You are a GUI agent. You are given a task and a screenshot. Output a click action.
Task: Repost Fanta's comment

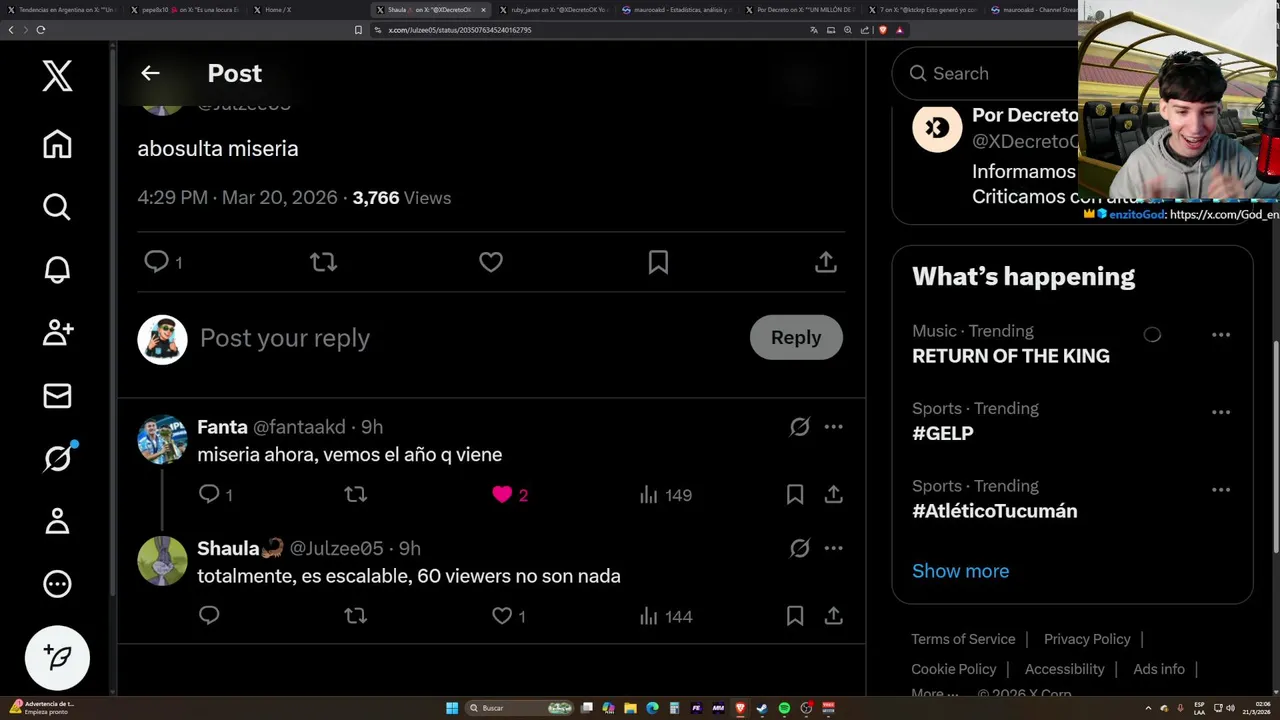(x=355, y=494)
